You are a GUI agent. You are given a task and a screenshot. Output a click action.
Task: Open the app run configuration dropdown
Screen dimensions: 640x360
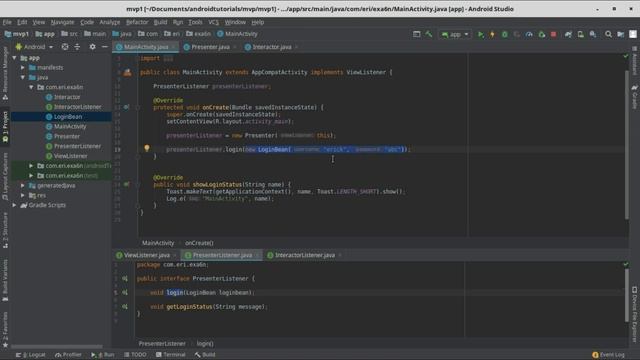455,34
